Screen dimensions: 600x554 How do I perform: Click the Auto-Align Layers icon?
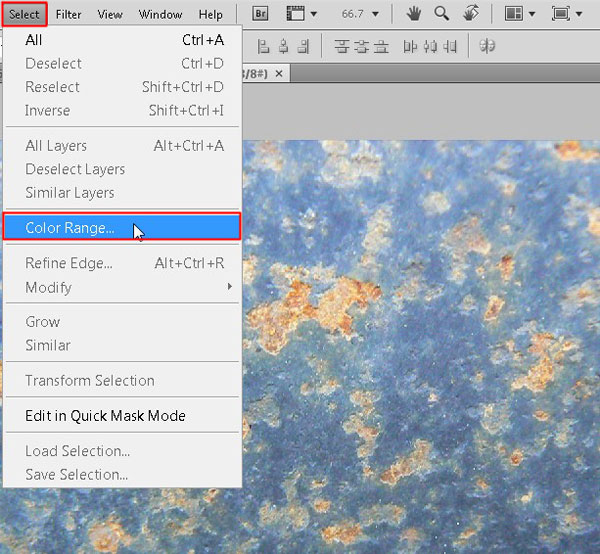pos(488,46)
